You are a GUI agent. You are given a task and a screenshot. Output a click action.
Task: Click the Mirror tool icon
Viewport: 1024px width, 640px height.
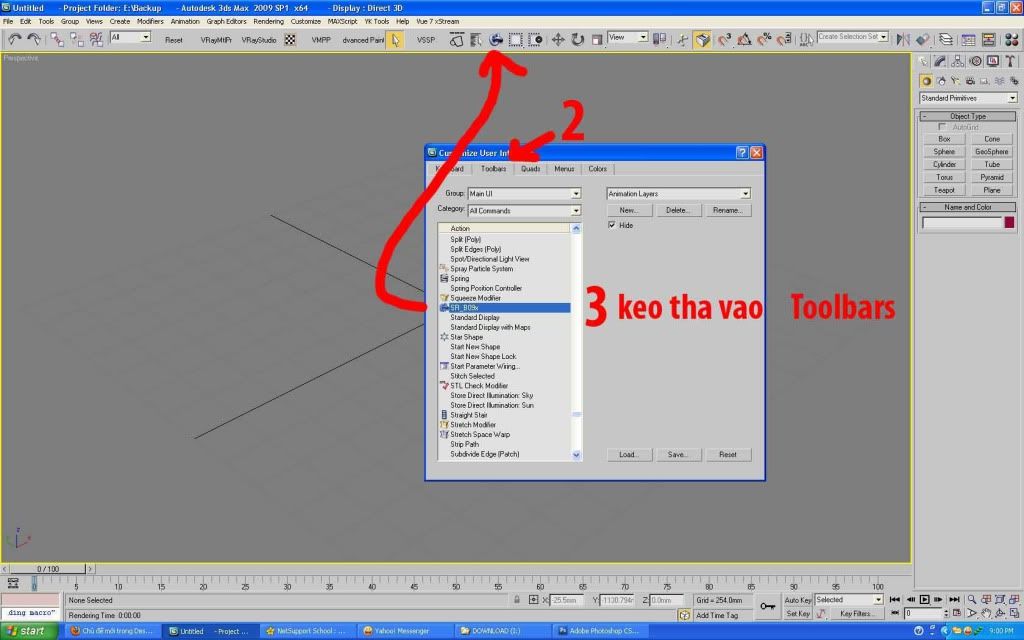click(903, 40)
